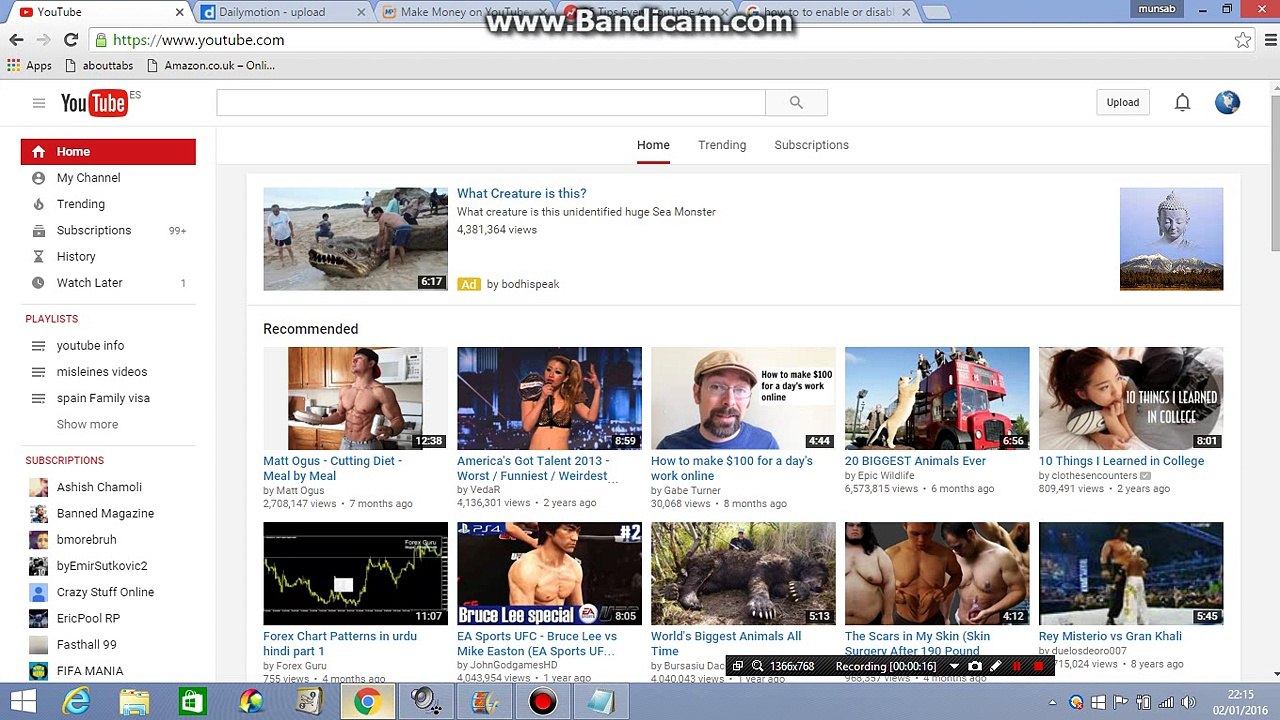The image size is (1280, 720).
Task: Launch Internet Explorer from the taskbar
Action: (77, 702)
